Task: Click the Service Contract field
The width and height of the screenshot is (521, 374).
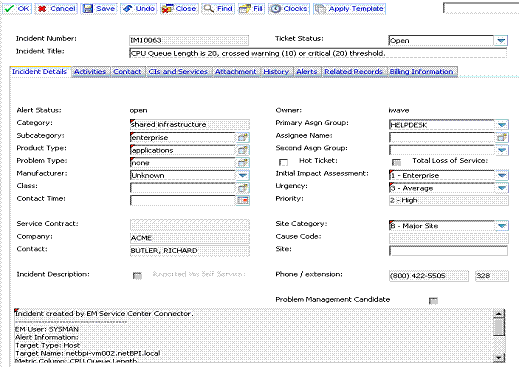Action: (x=189, y=225)
